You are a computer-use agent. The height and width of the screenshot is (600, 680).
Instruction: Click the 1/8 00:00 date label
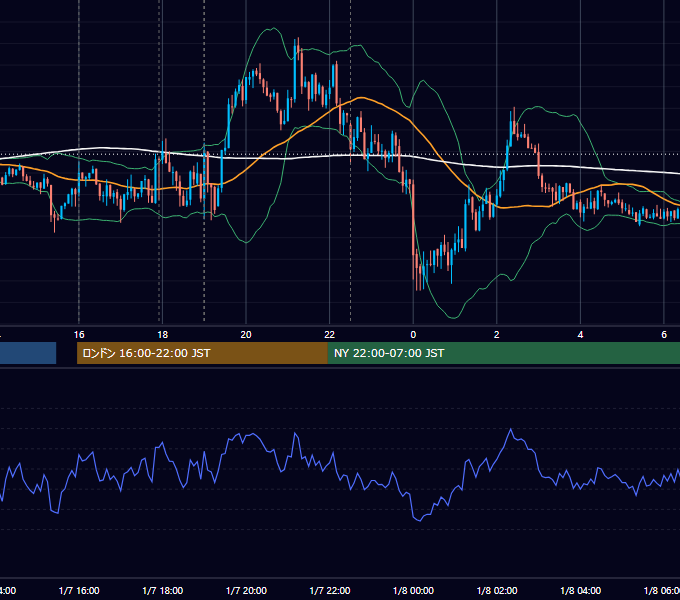click(x=413, y=591)
